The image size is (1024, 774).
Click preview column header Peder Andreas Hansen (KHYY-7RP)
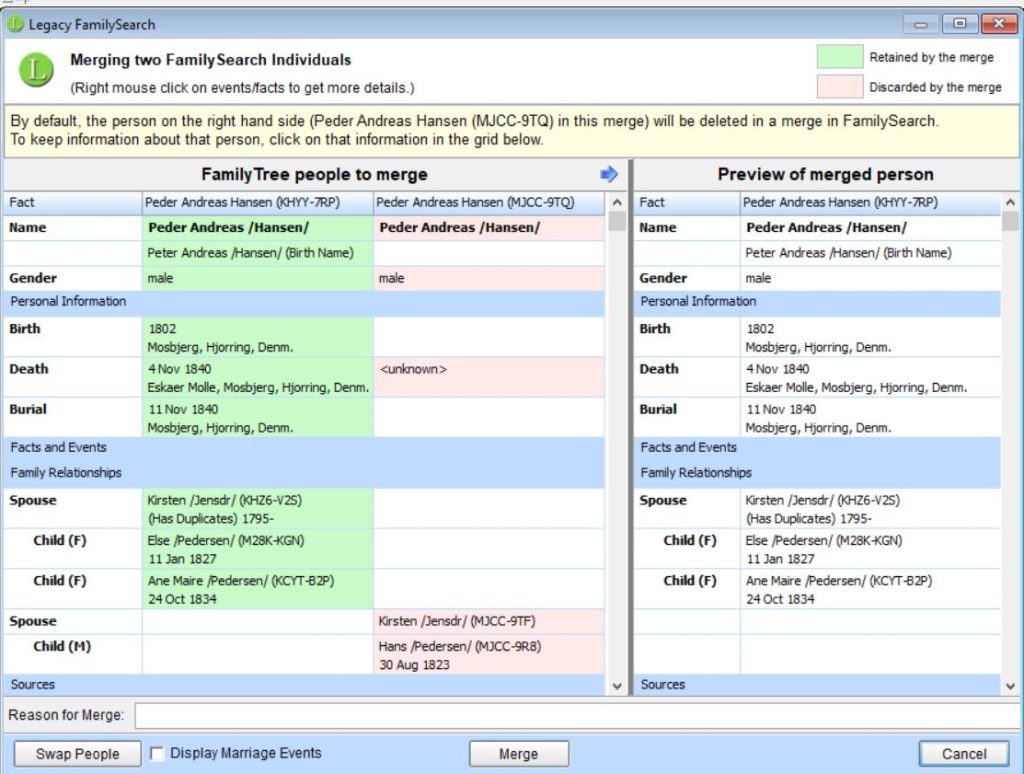pos(871,202)
